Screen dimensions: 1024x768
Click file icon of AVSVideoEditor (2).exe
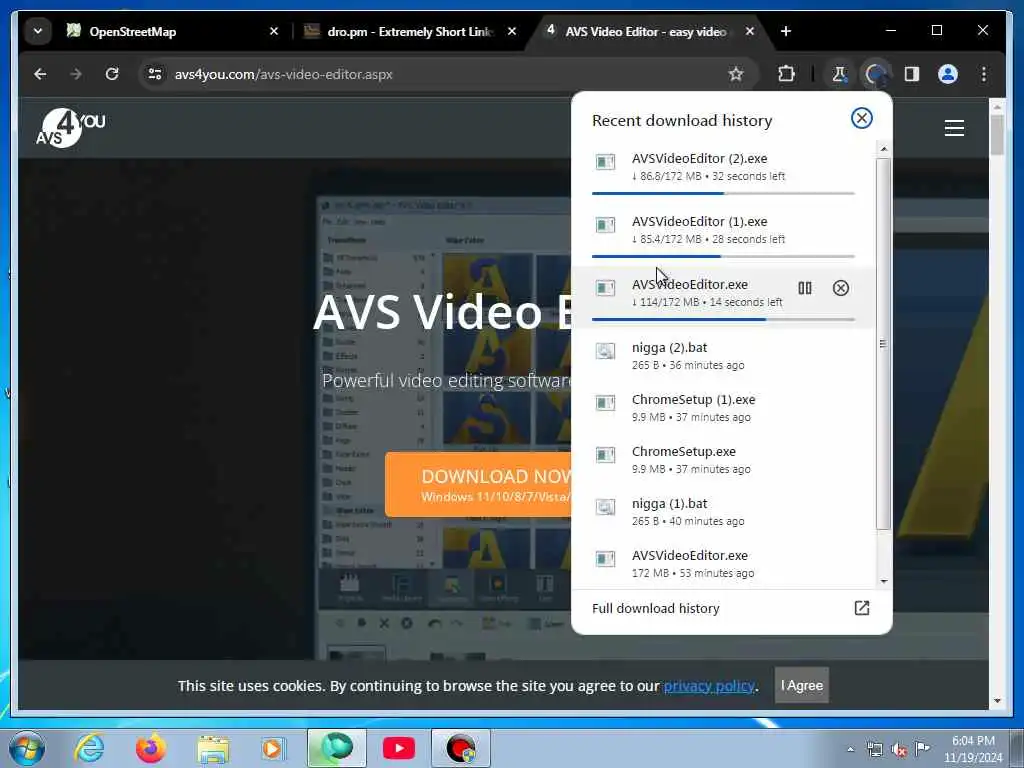(x=605, y=162)
